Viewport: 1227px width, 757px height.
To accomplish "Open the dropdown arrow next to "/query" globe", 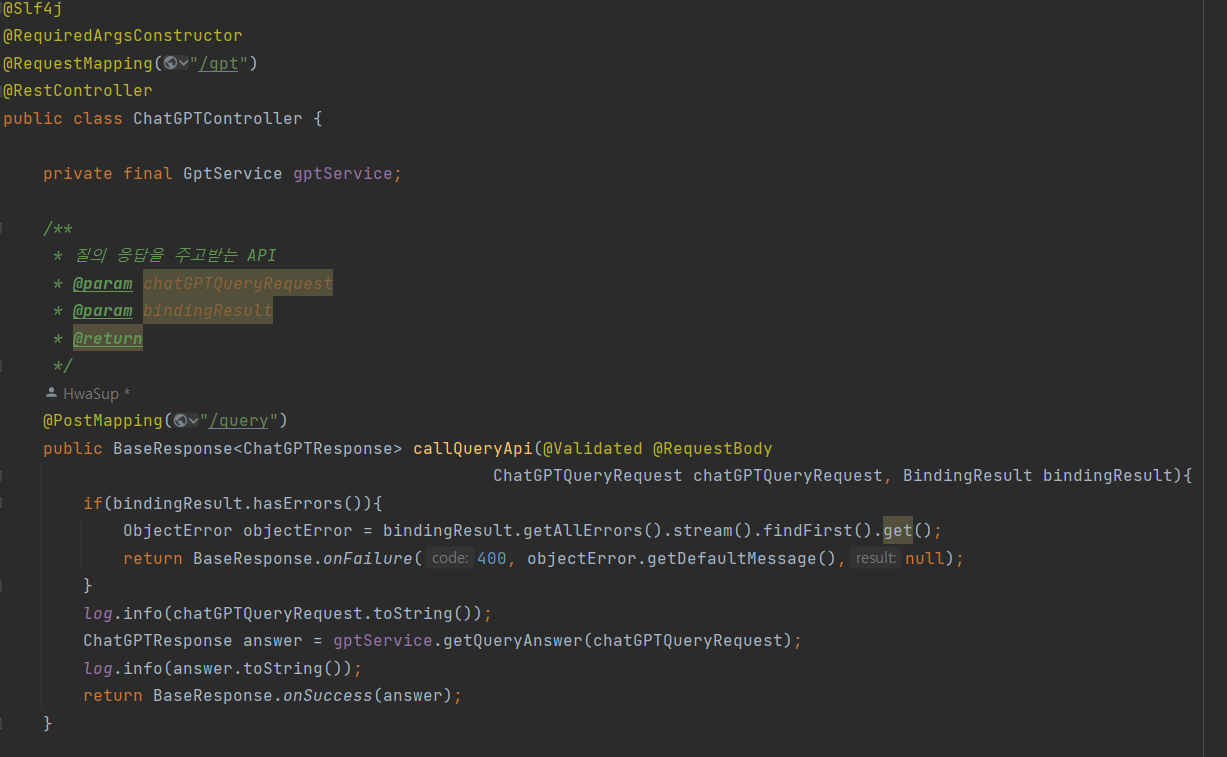I will tap(193, 420).
